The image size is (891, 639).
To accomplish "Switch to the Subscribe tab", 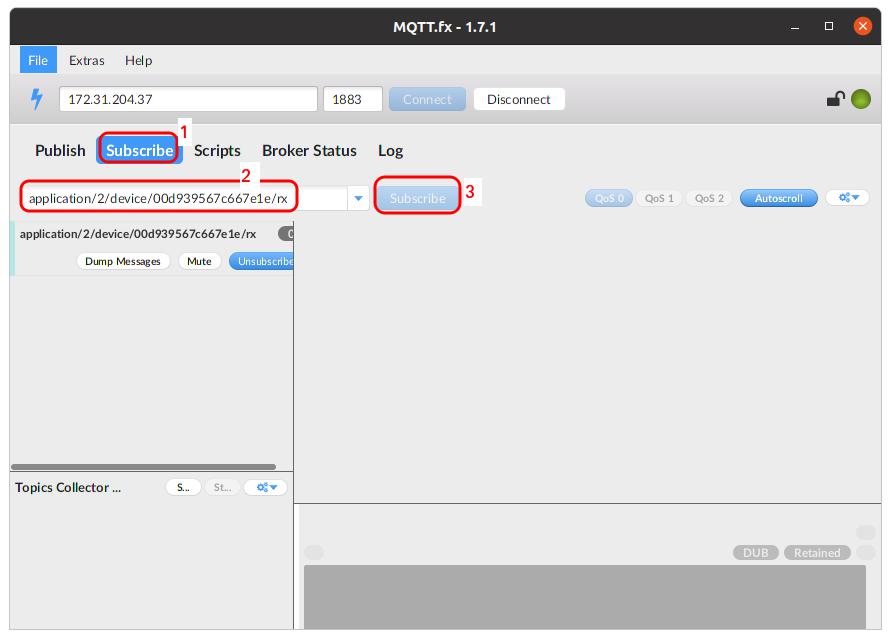I will pos(139,151).
